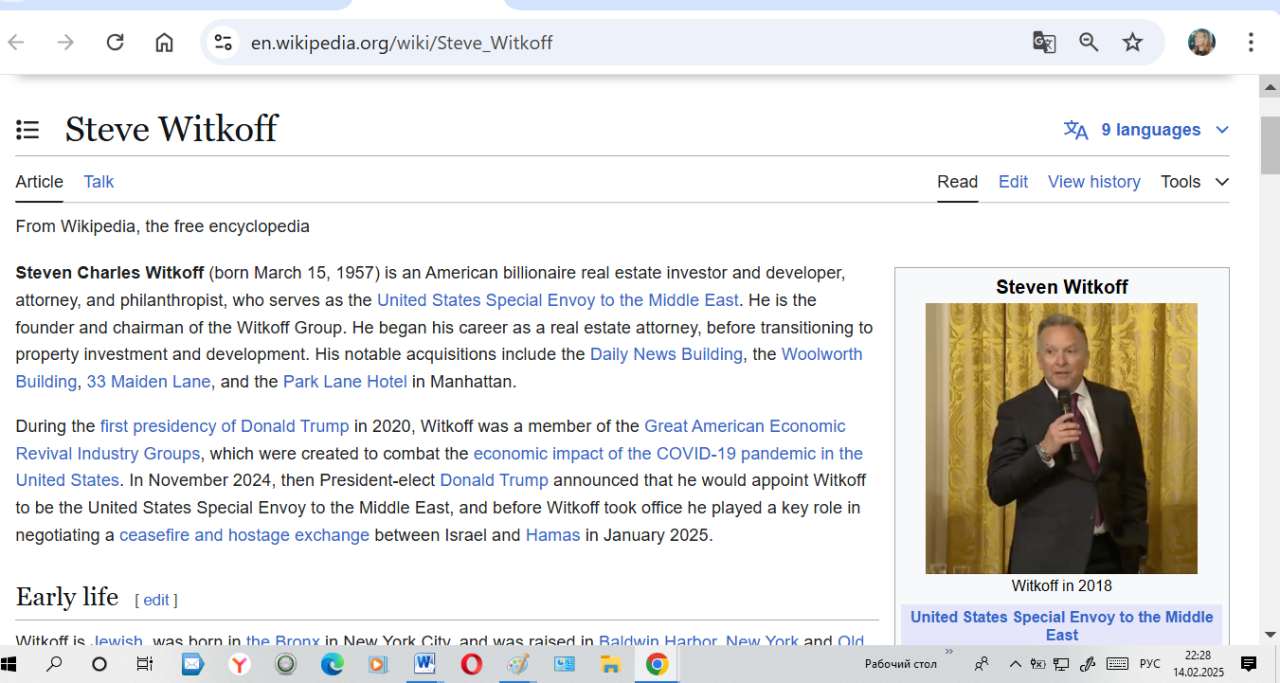Open Windows taskbar search
This screenshot has height=683, width=1280.
pyautogui.click(x=55, y=664)
